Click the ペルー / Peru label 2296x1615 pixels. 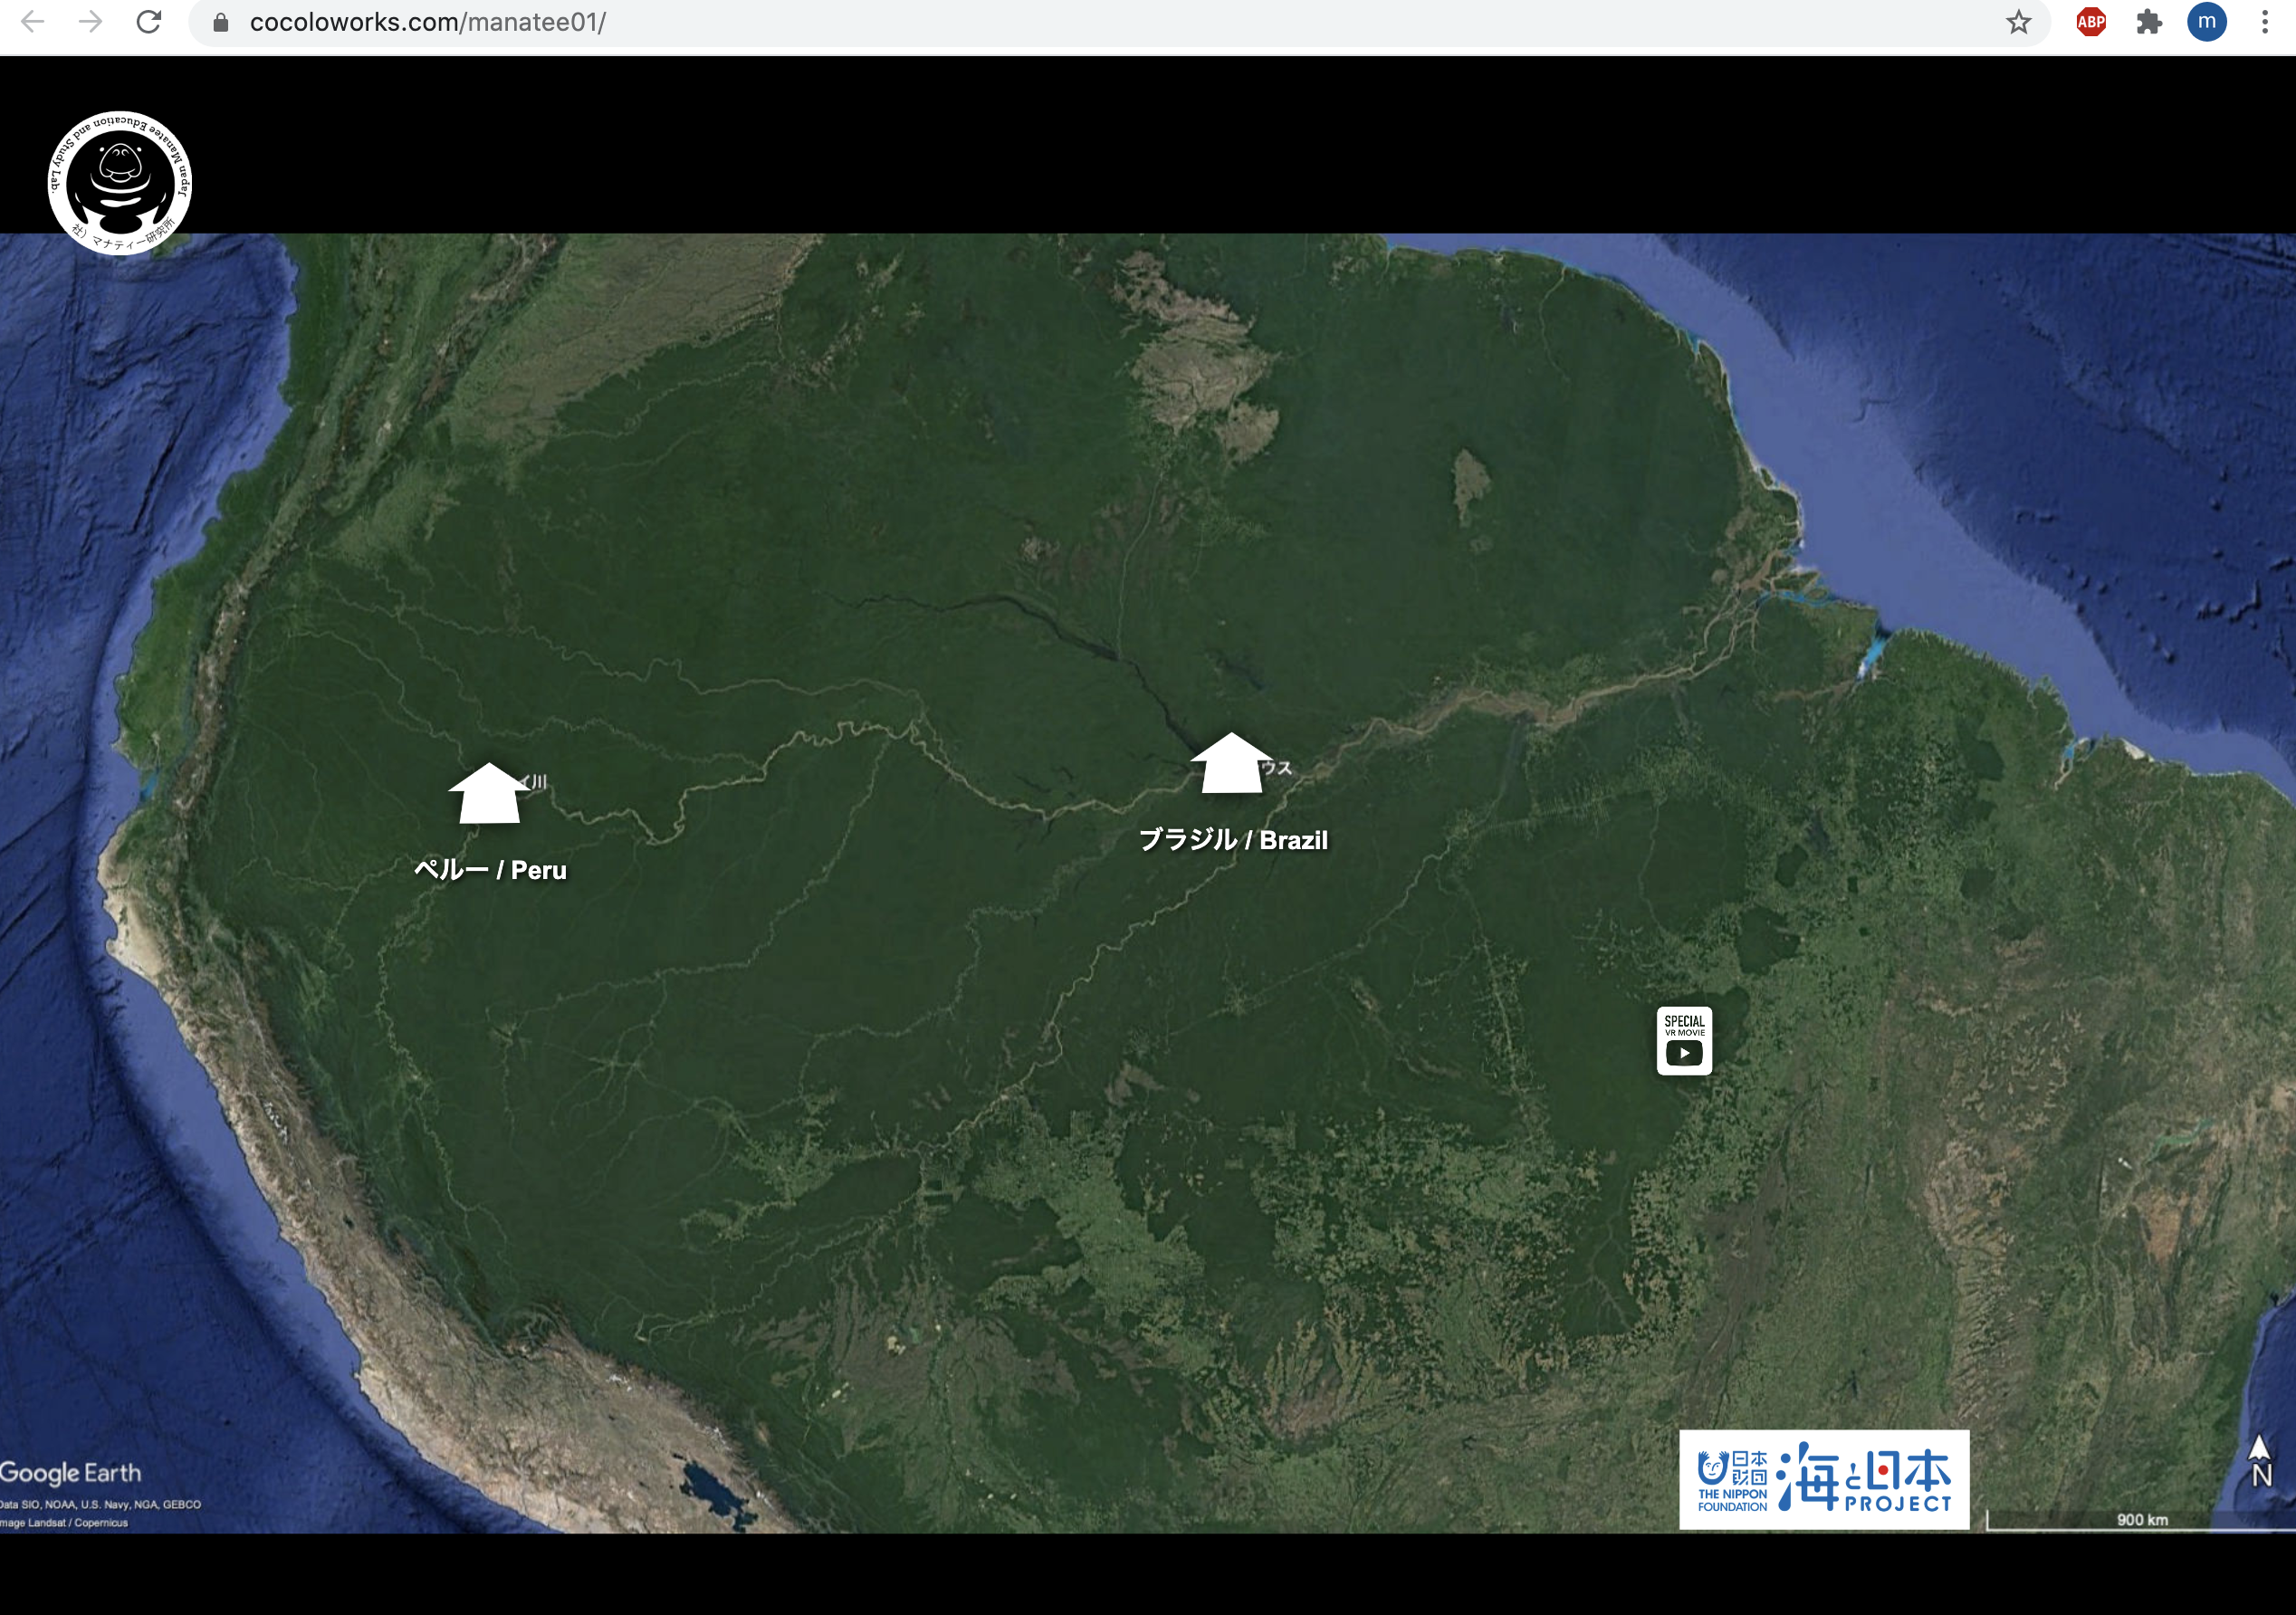point(490,870)
